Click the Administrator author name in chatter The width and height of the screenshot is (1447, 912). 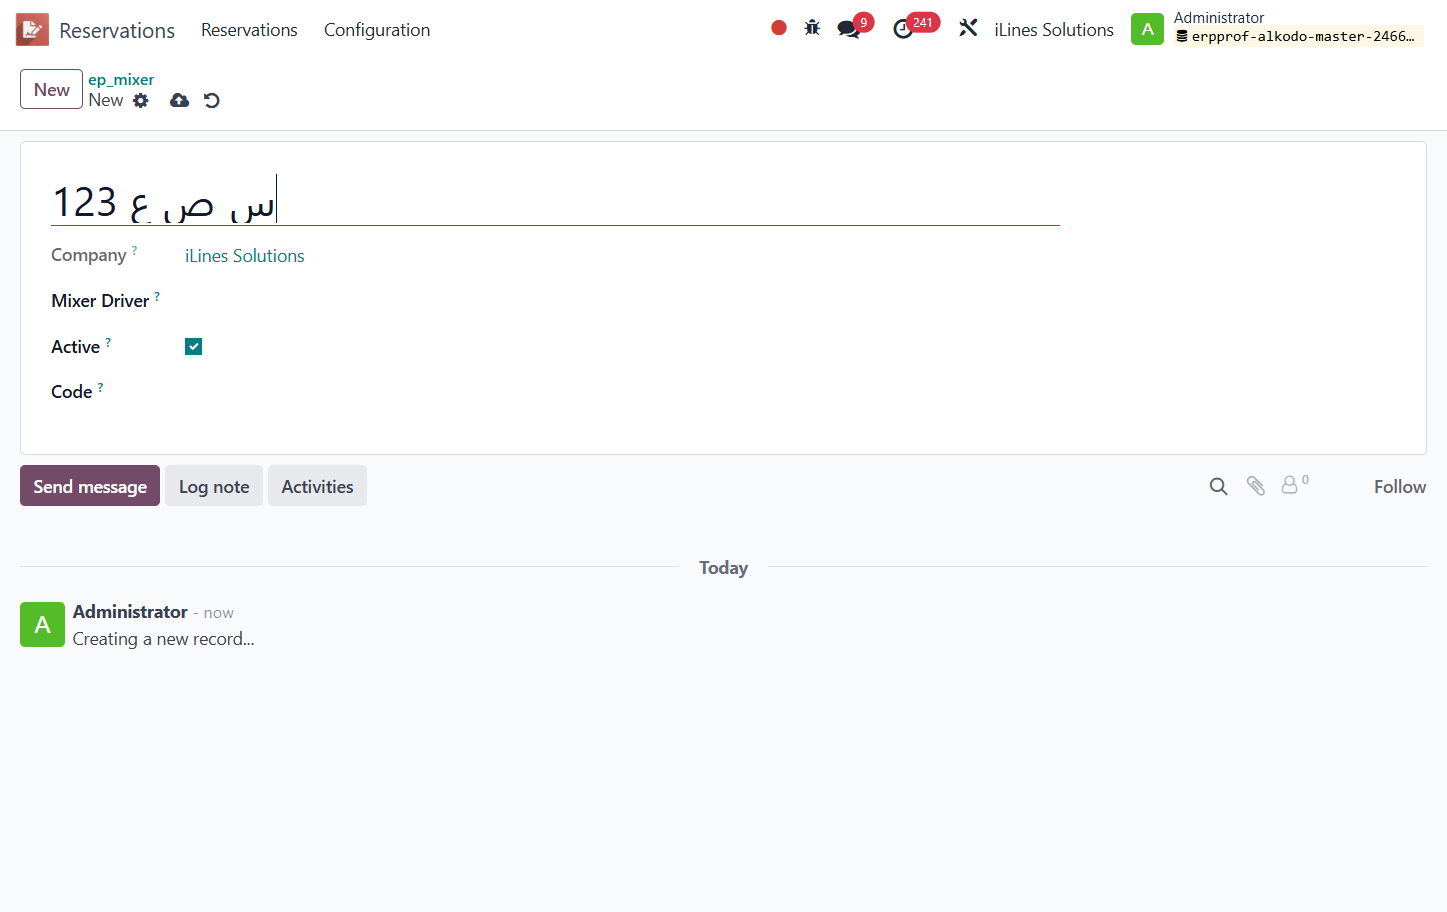(130, 612)
